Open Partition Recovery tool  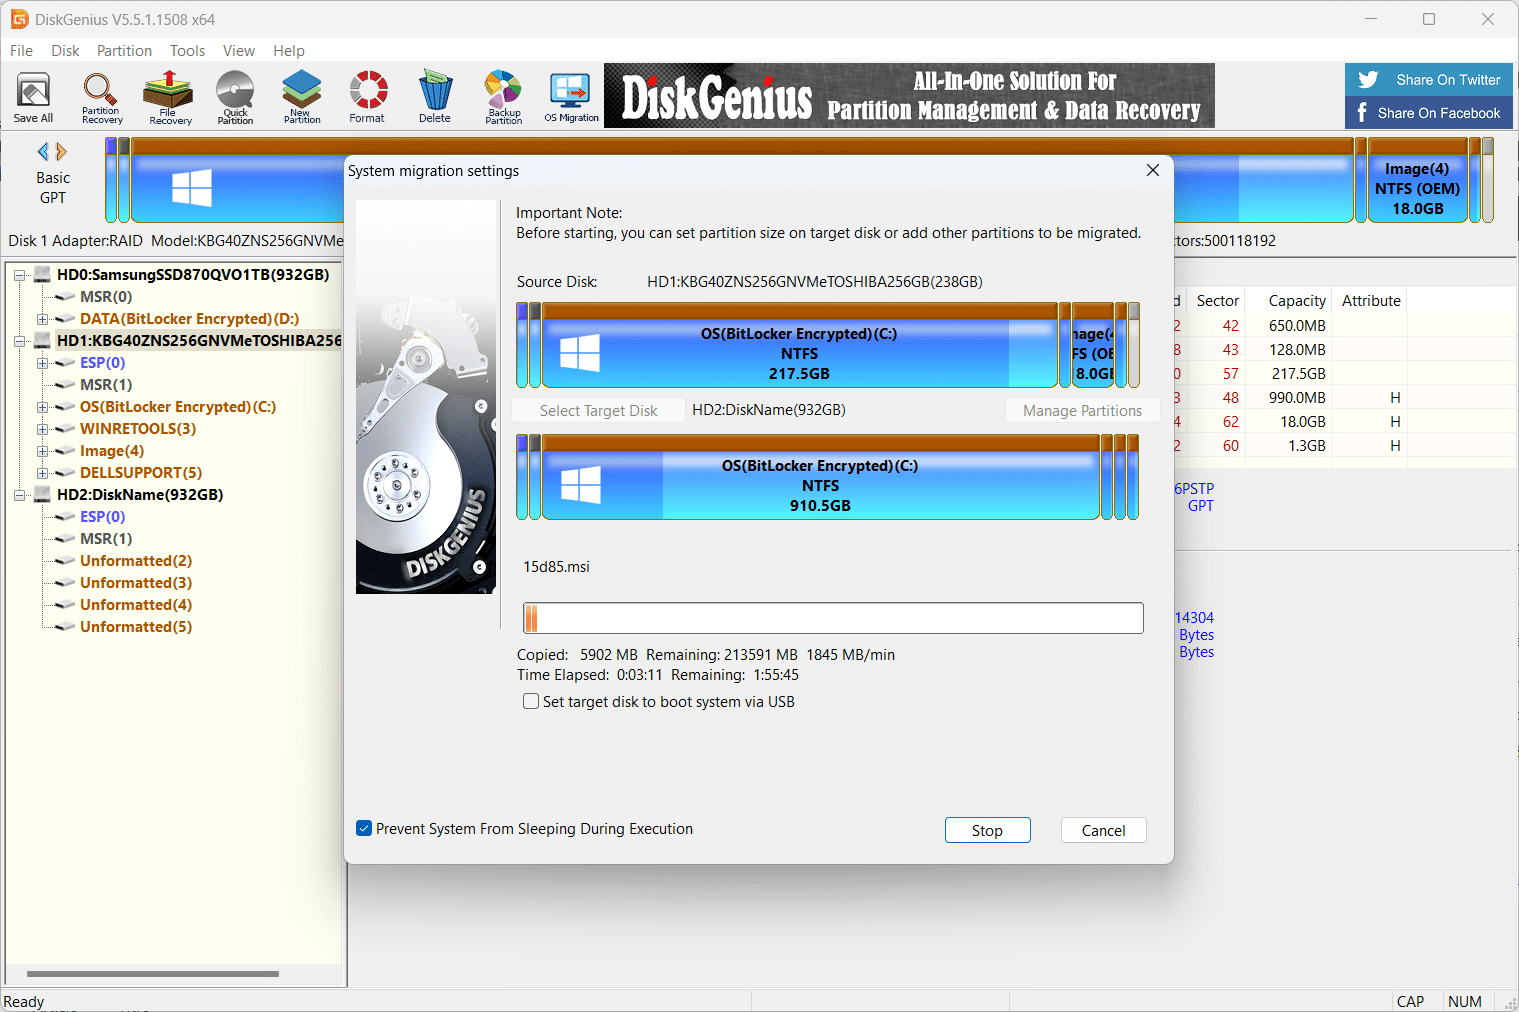pyautogui.click(x=102, y=97)
